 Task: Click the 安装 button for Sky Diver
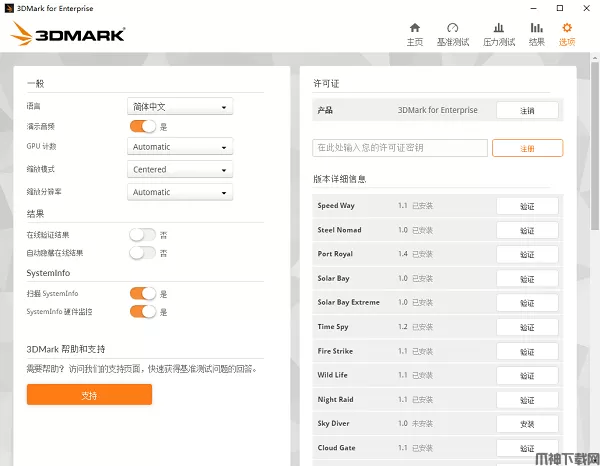click(x=527, y=424)
